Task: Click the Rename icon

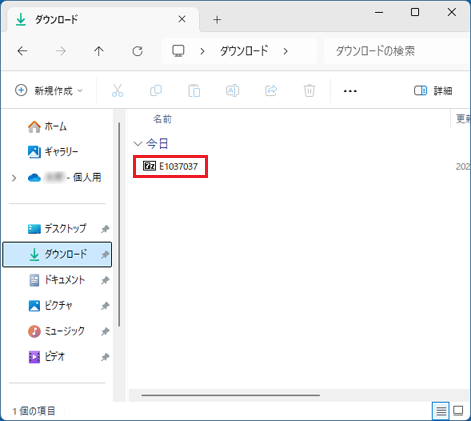Action: click(232, 90)
